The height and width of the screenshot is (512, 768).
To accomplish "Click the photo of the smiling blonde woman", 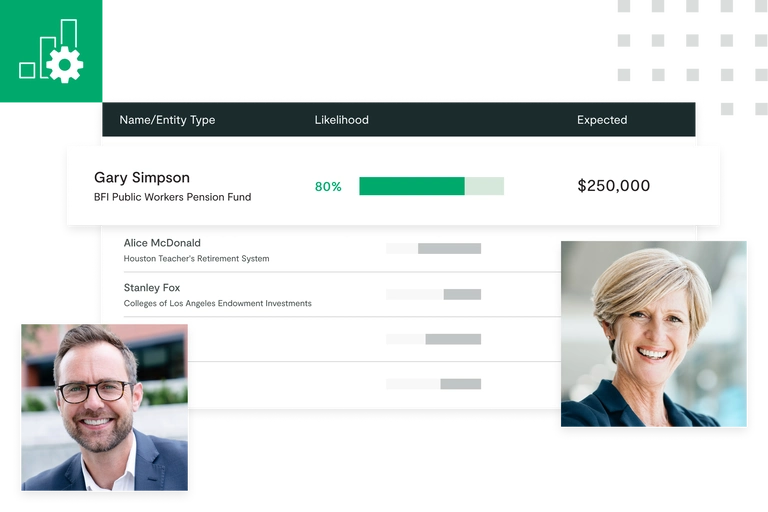I will (654, 334).
